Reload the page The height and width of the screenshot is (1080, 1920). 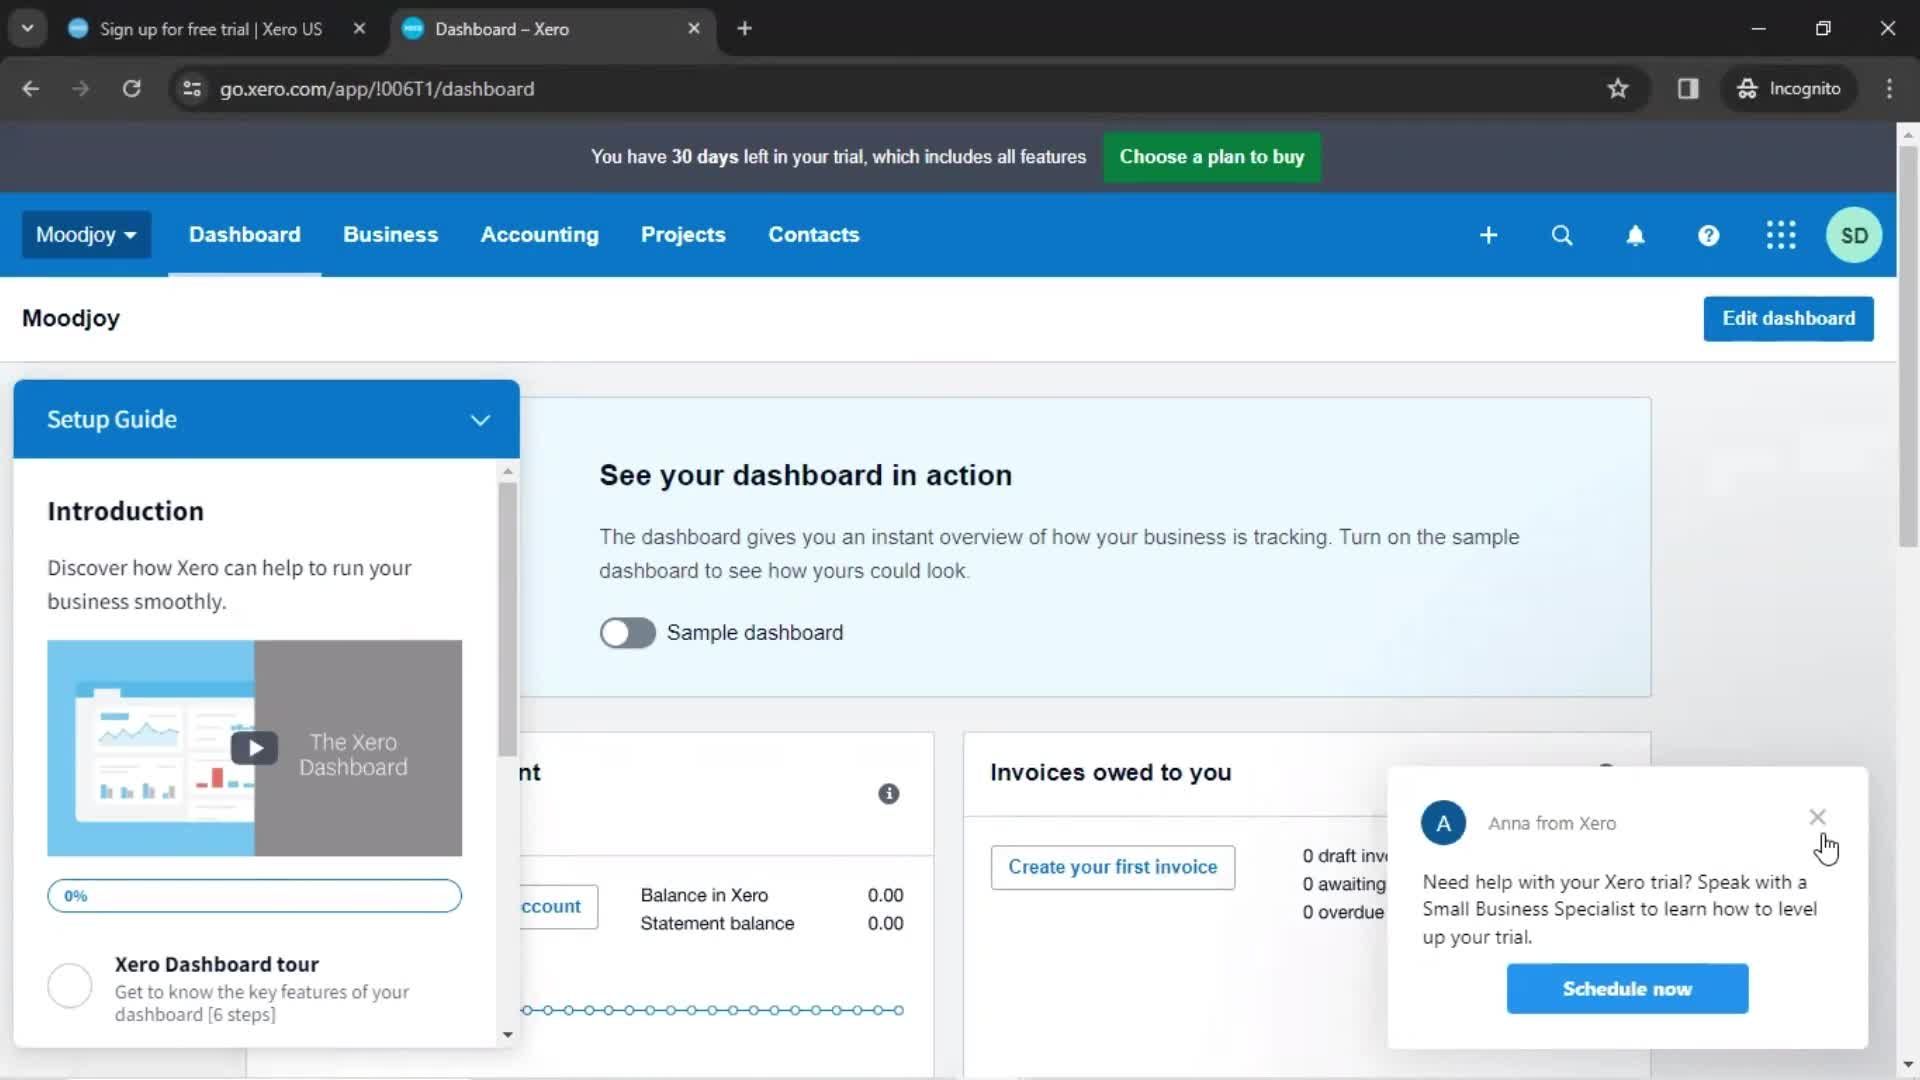[131, 89]
